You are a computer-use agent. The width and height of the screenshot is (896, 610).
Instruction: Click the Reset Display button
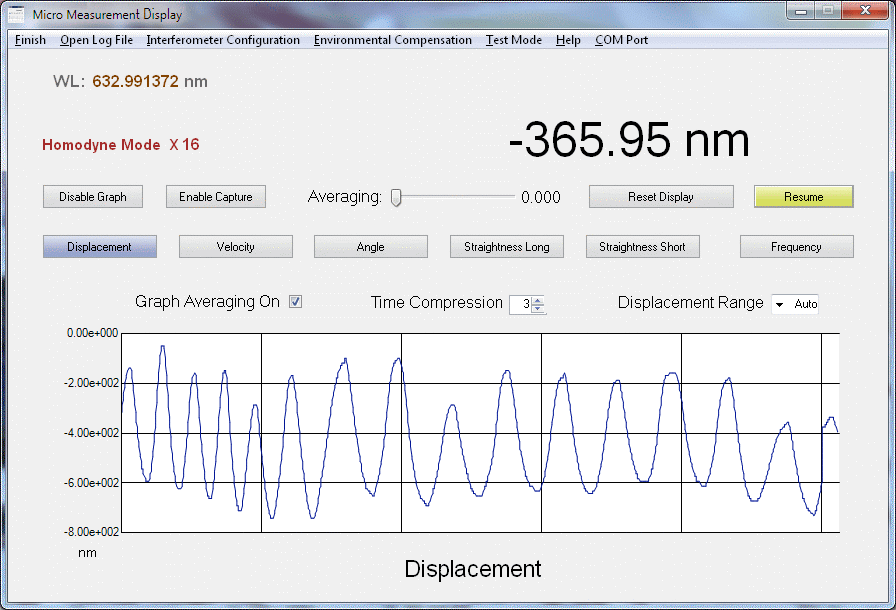pyautogui.click(x=661, y=197)
